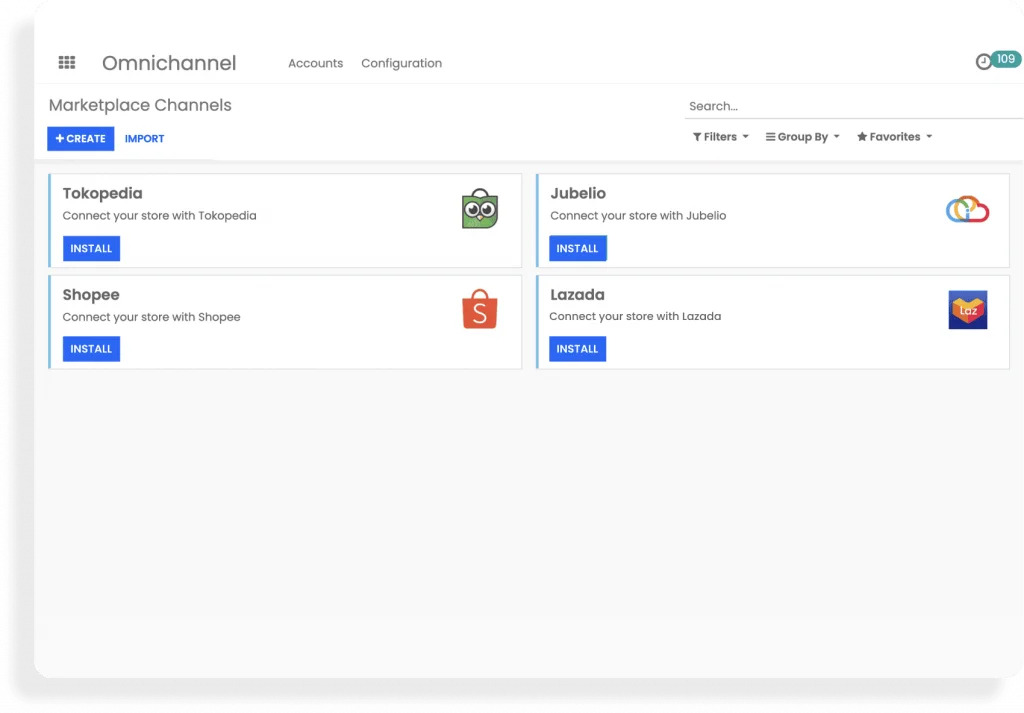Click 'Connect your store with Jubelio' text
Screen dimensions: 1024x713
pyautogui.click(x=638, y=215)
